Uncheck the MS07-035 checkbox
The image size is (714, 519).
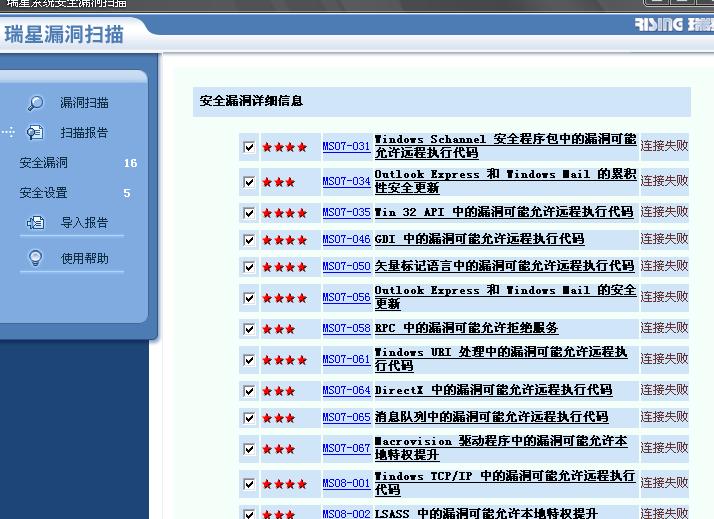pyautogui.click(x=249, y=213)
